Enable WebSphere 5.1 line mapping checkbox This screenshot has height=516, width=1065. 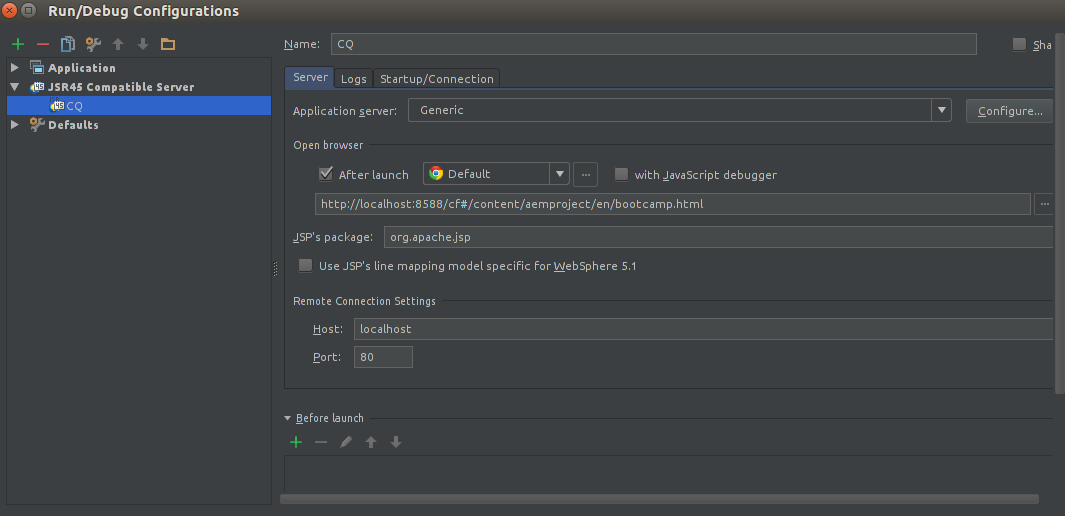(306, 265)
